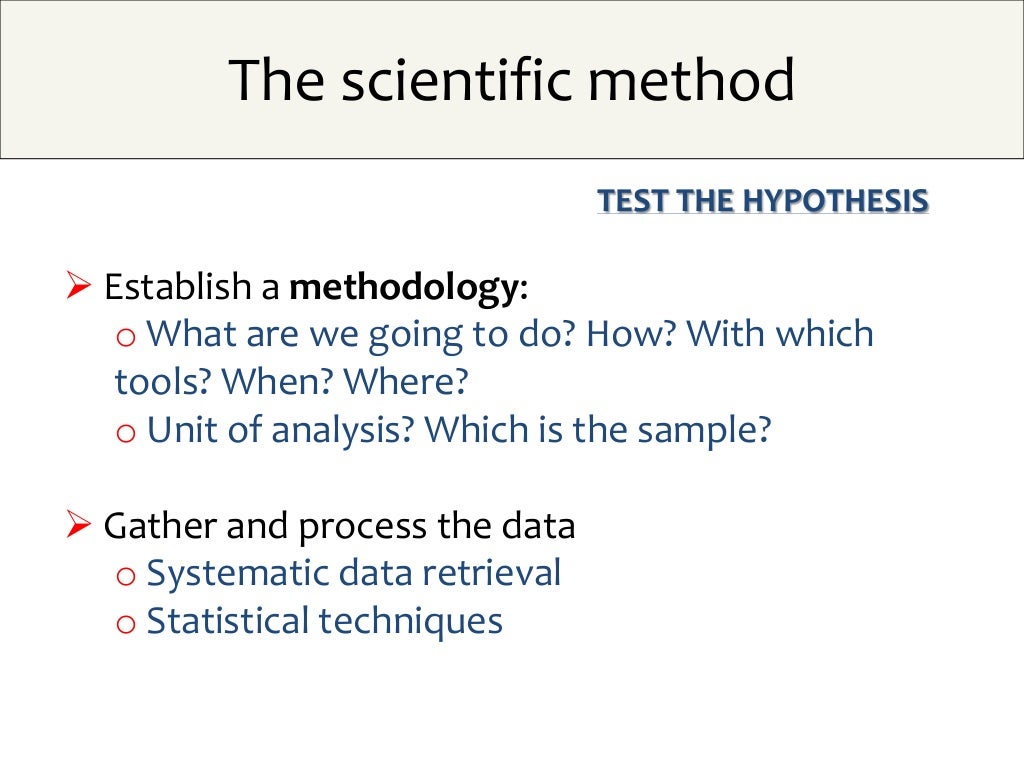The width and height of the screenshot is (1024, 768).
Task: Click the text Statistical techniques
Action: (x=325, y=621)
